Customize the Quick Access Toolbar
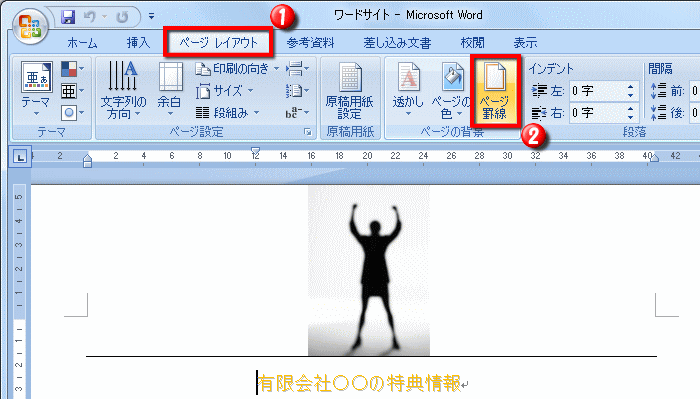The width and height of the screenshot is (700, 399). [151, 17]
